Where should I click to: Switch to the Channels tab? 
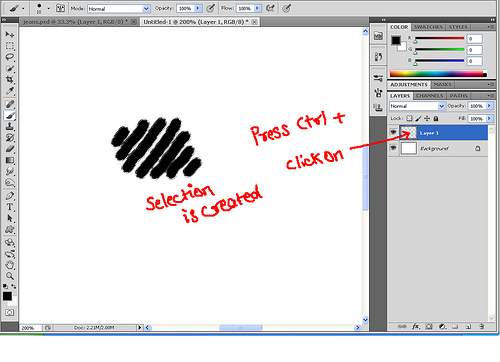pos(430,96)
